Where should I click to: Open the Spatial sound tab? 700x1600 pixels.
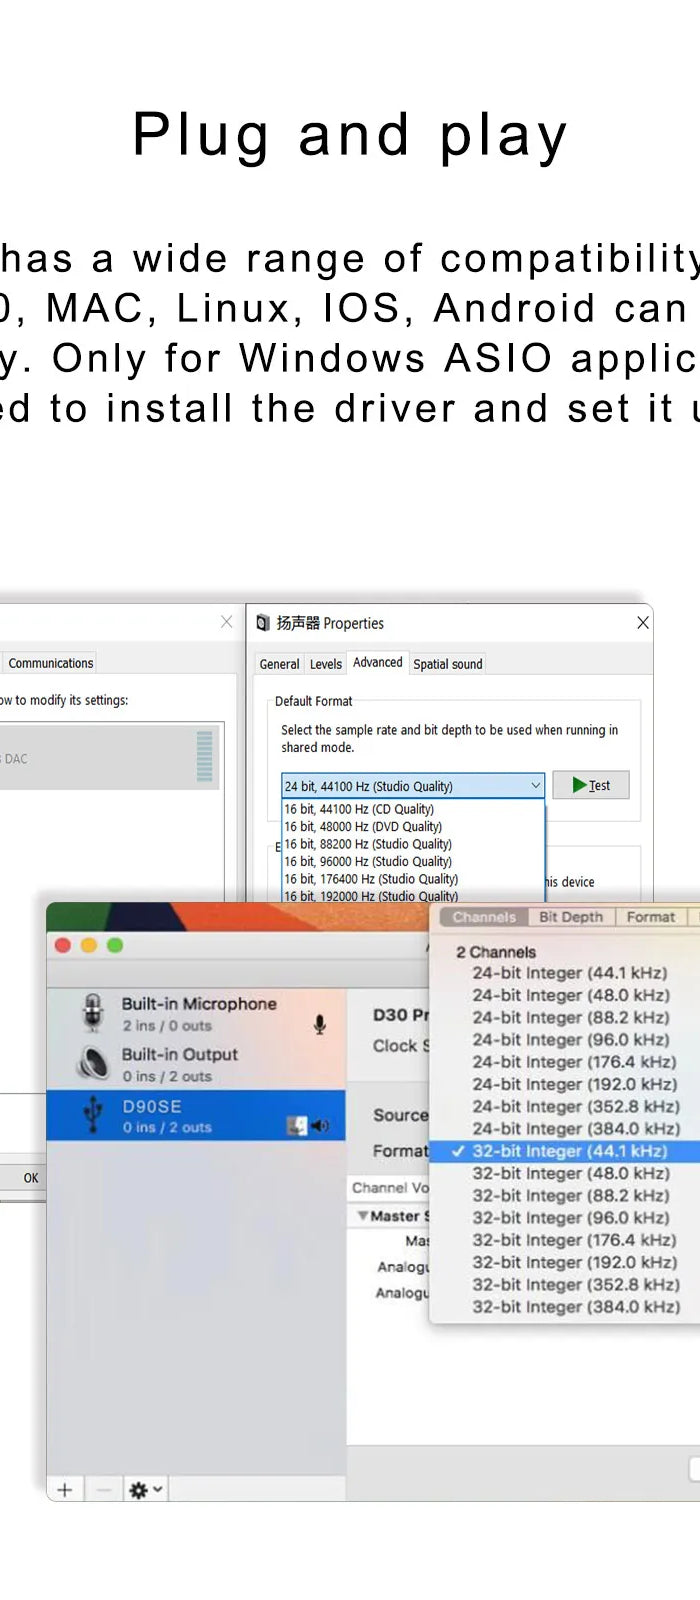[447, 664]
